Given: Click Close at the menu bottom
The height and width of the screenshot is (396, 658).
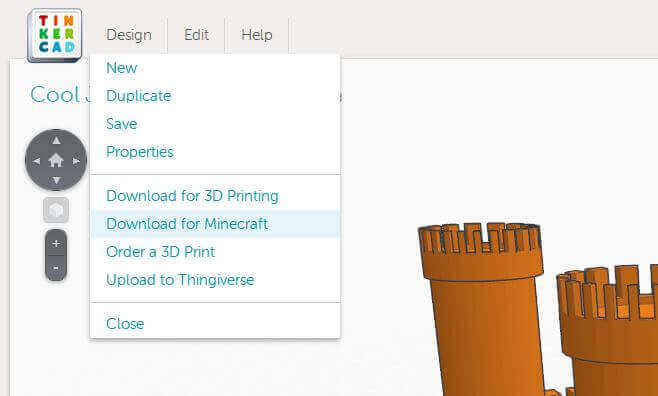Looking at the screenshot, I should (x=215, y=323).
